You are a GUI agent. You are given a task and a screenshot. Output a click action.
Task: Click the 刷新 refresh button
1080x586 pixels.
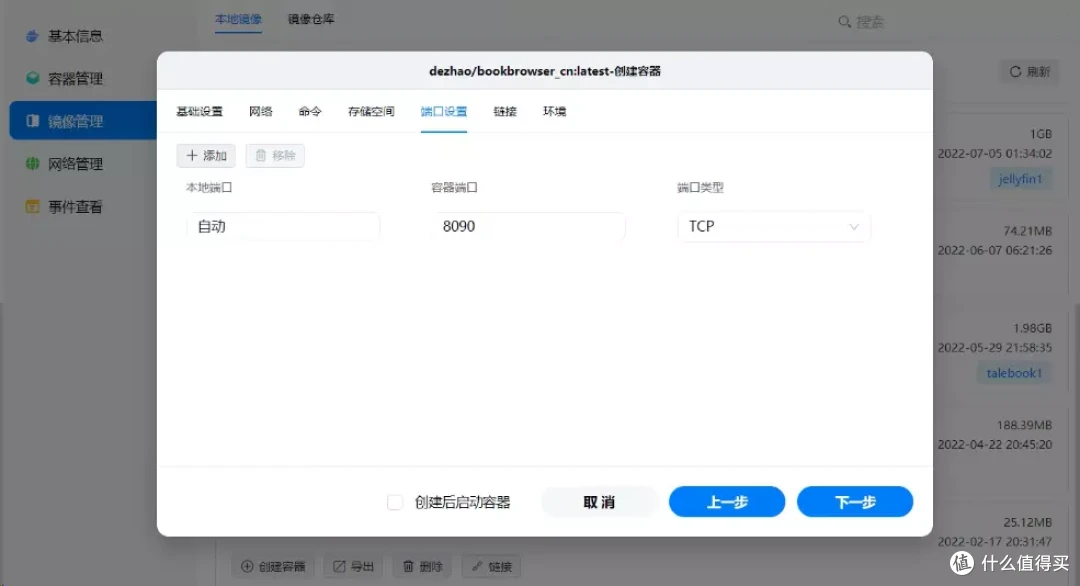1030,72
